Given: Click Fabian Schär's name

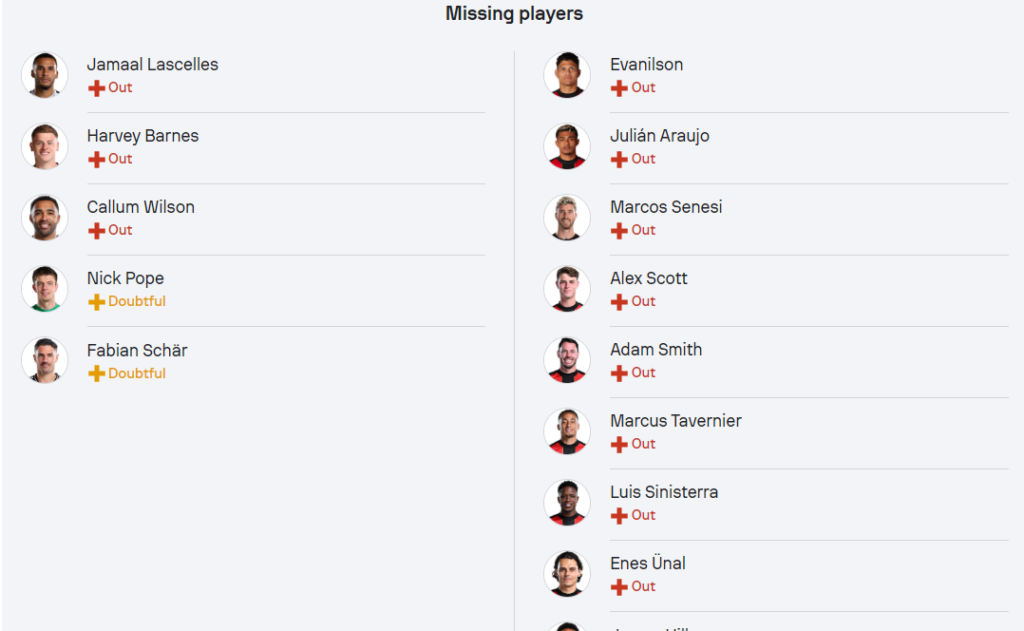Looking at the screenshot, I should tap(137, 350).
